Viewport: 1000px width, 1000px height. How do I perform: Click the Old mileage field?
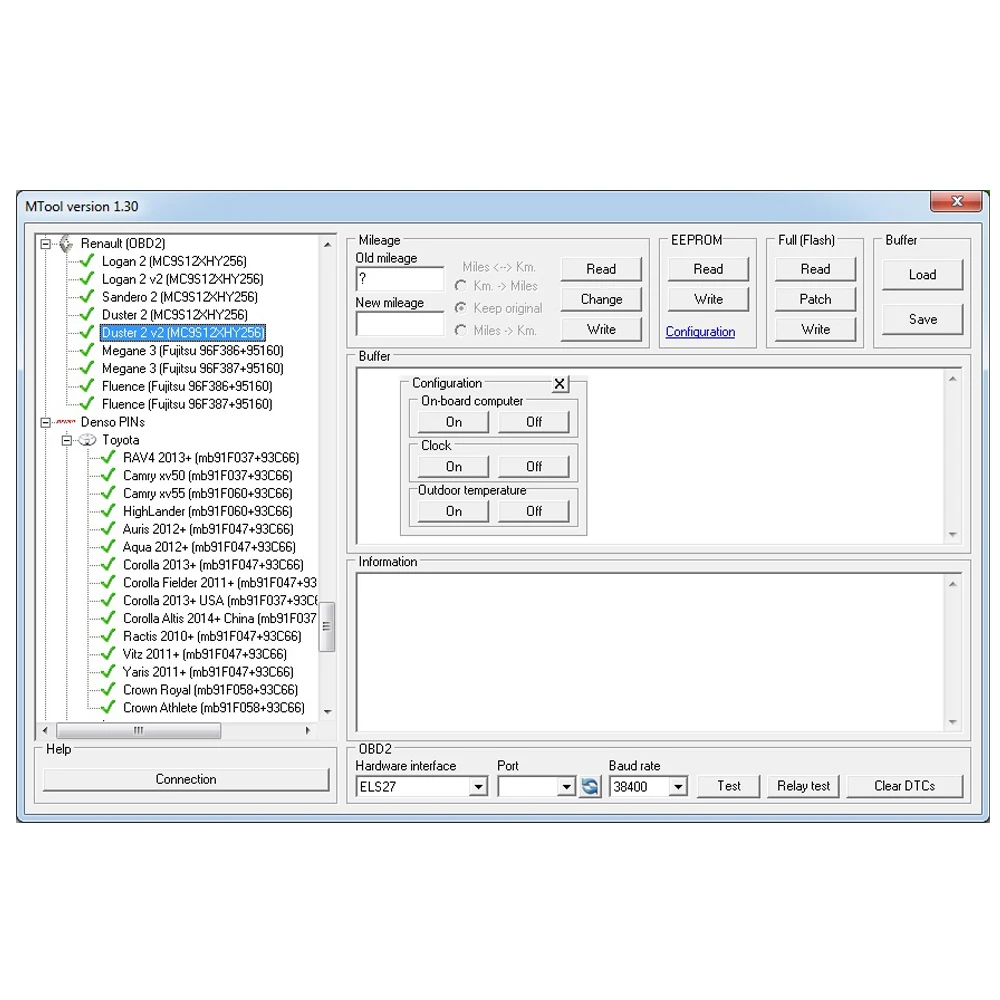(399, 279)
